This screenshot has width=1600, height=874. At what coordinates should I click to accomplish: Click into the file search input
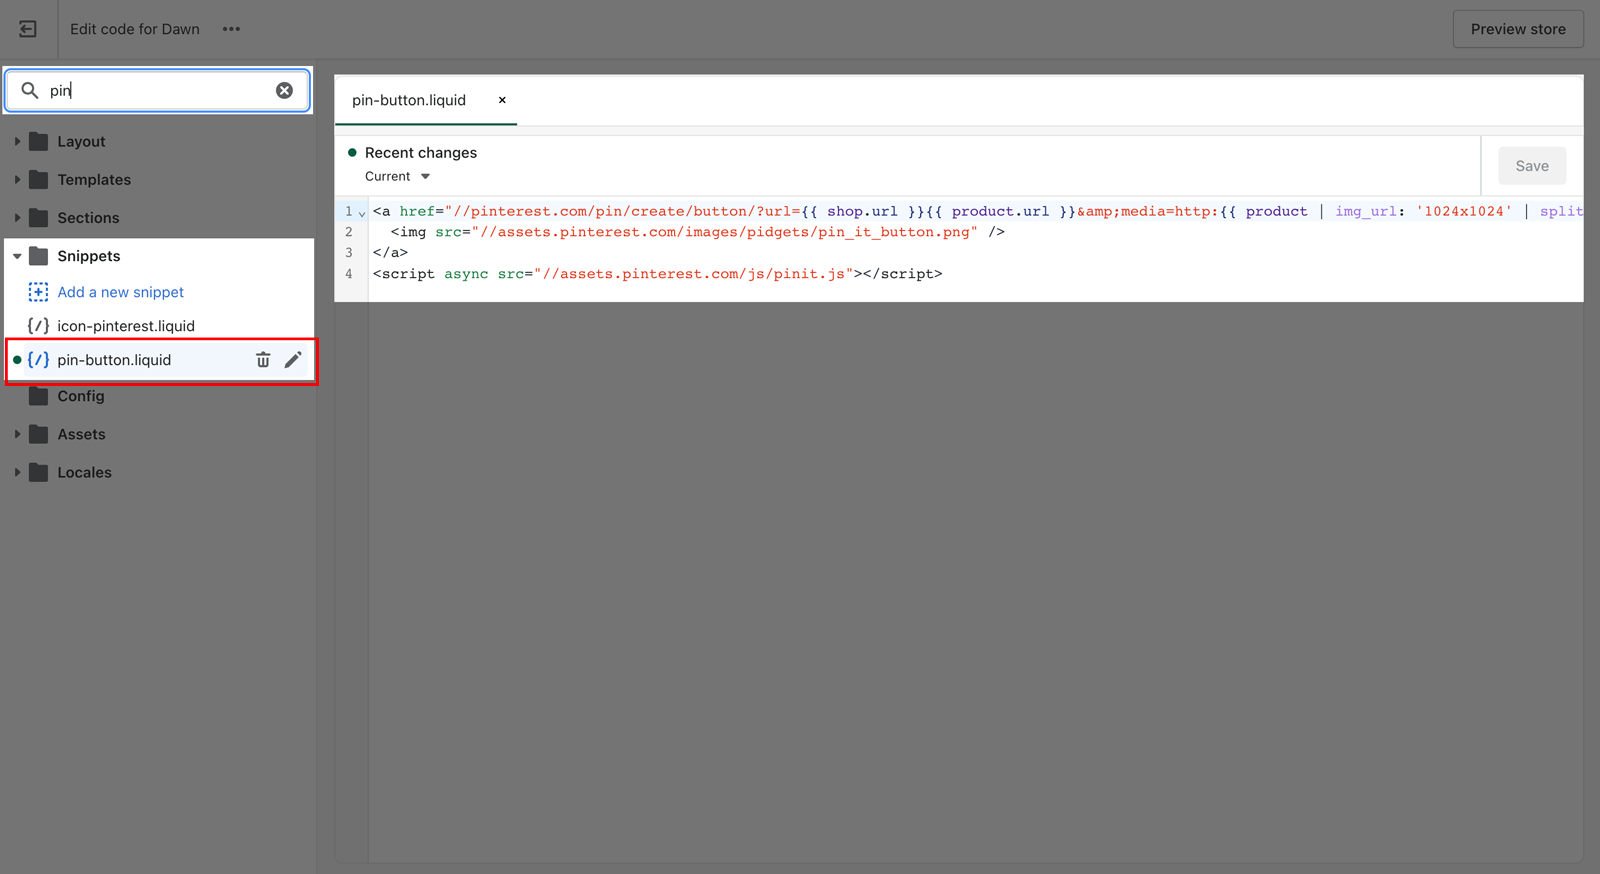point(160,90)
